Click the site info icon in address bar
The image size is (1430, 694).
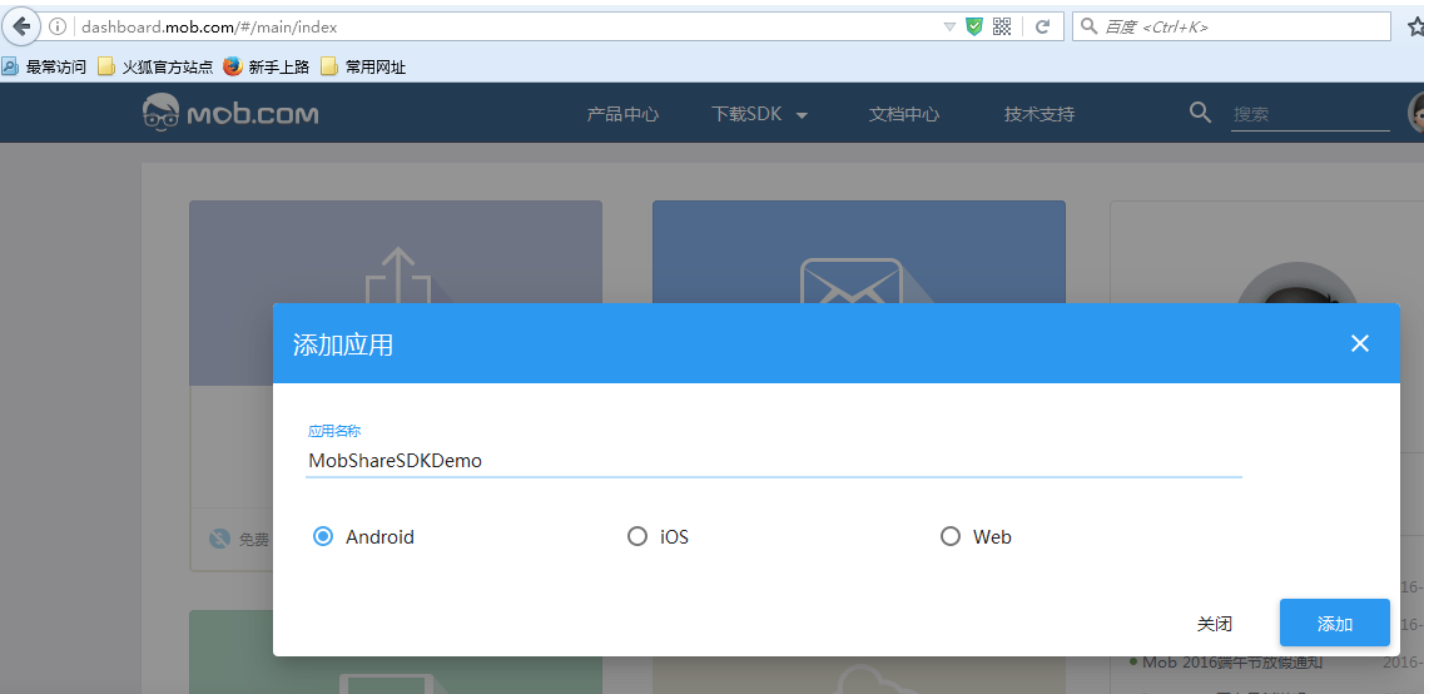(58, 27)
